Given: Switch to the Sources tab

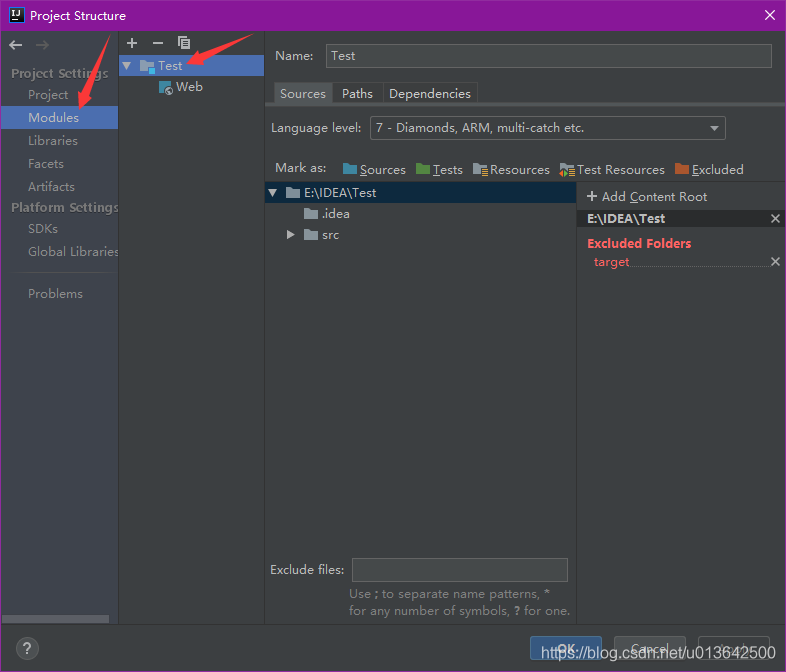Looking at the screenshot, I should coord(303,94).
